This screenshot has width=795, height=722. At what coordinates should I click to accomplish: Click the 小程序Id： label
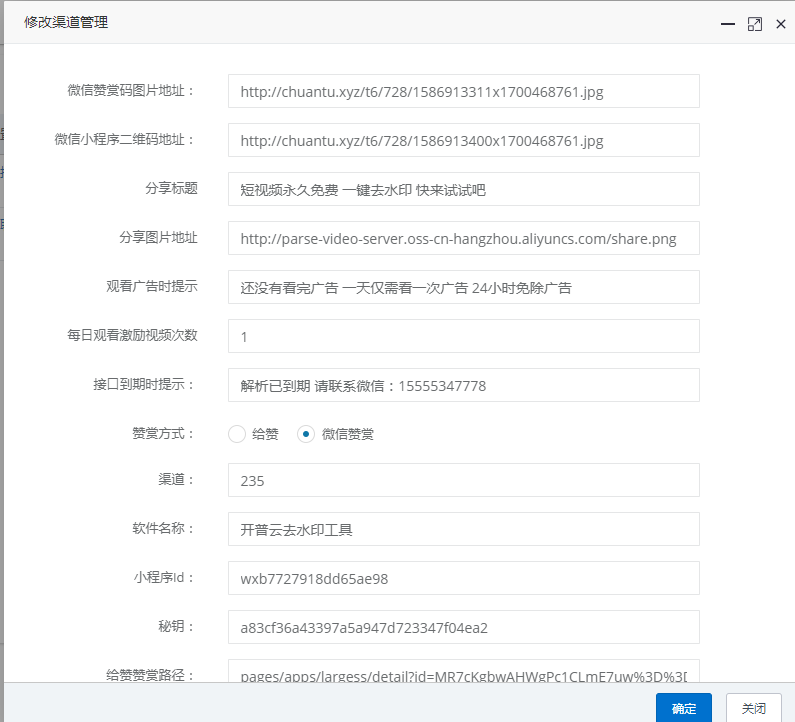pos(164,577)
